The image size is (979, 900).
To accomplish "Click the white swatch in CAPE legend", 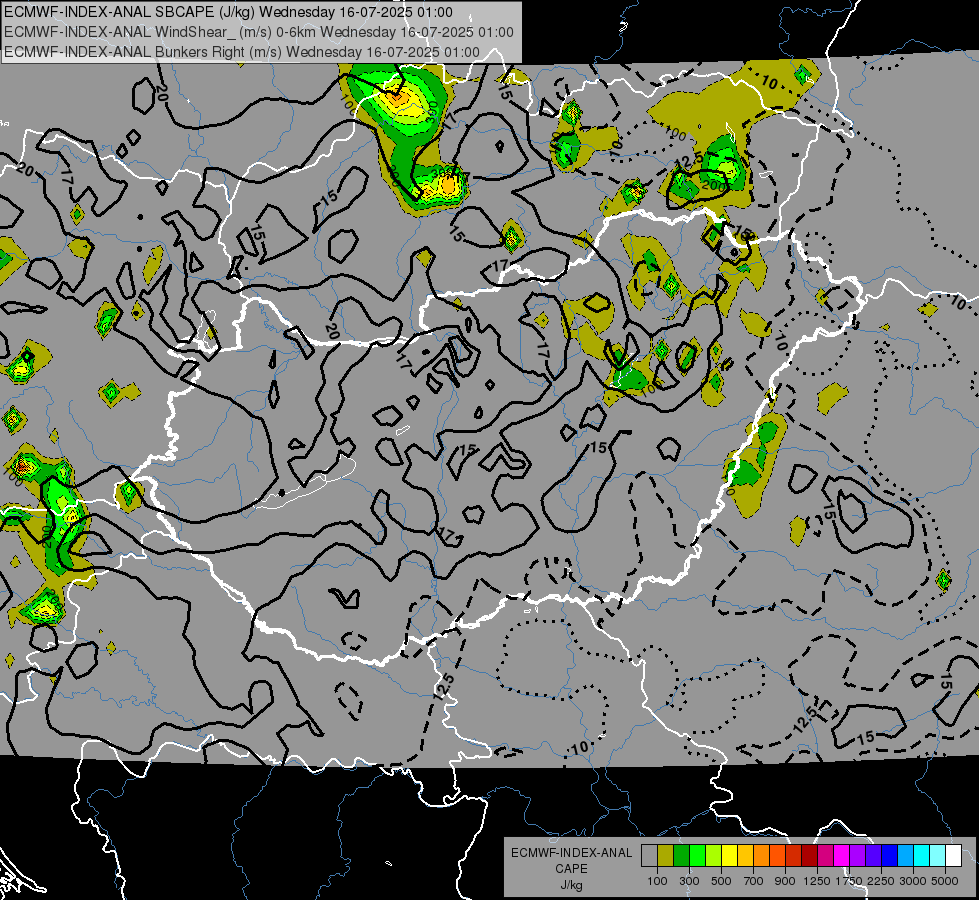I will click(x=953, y=855).
